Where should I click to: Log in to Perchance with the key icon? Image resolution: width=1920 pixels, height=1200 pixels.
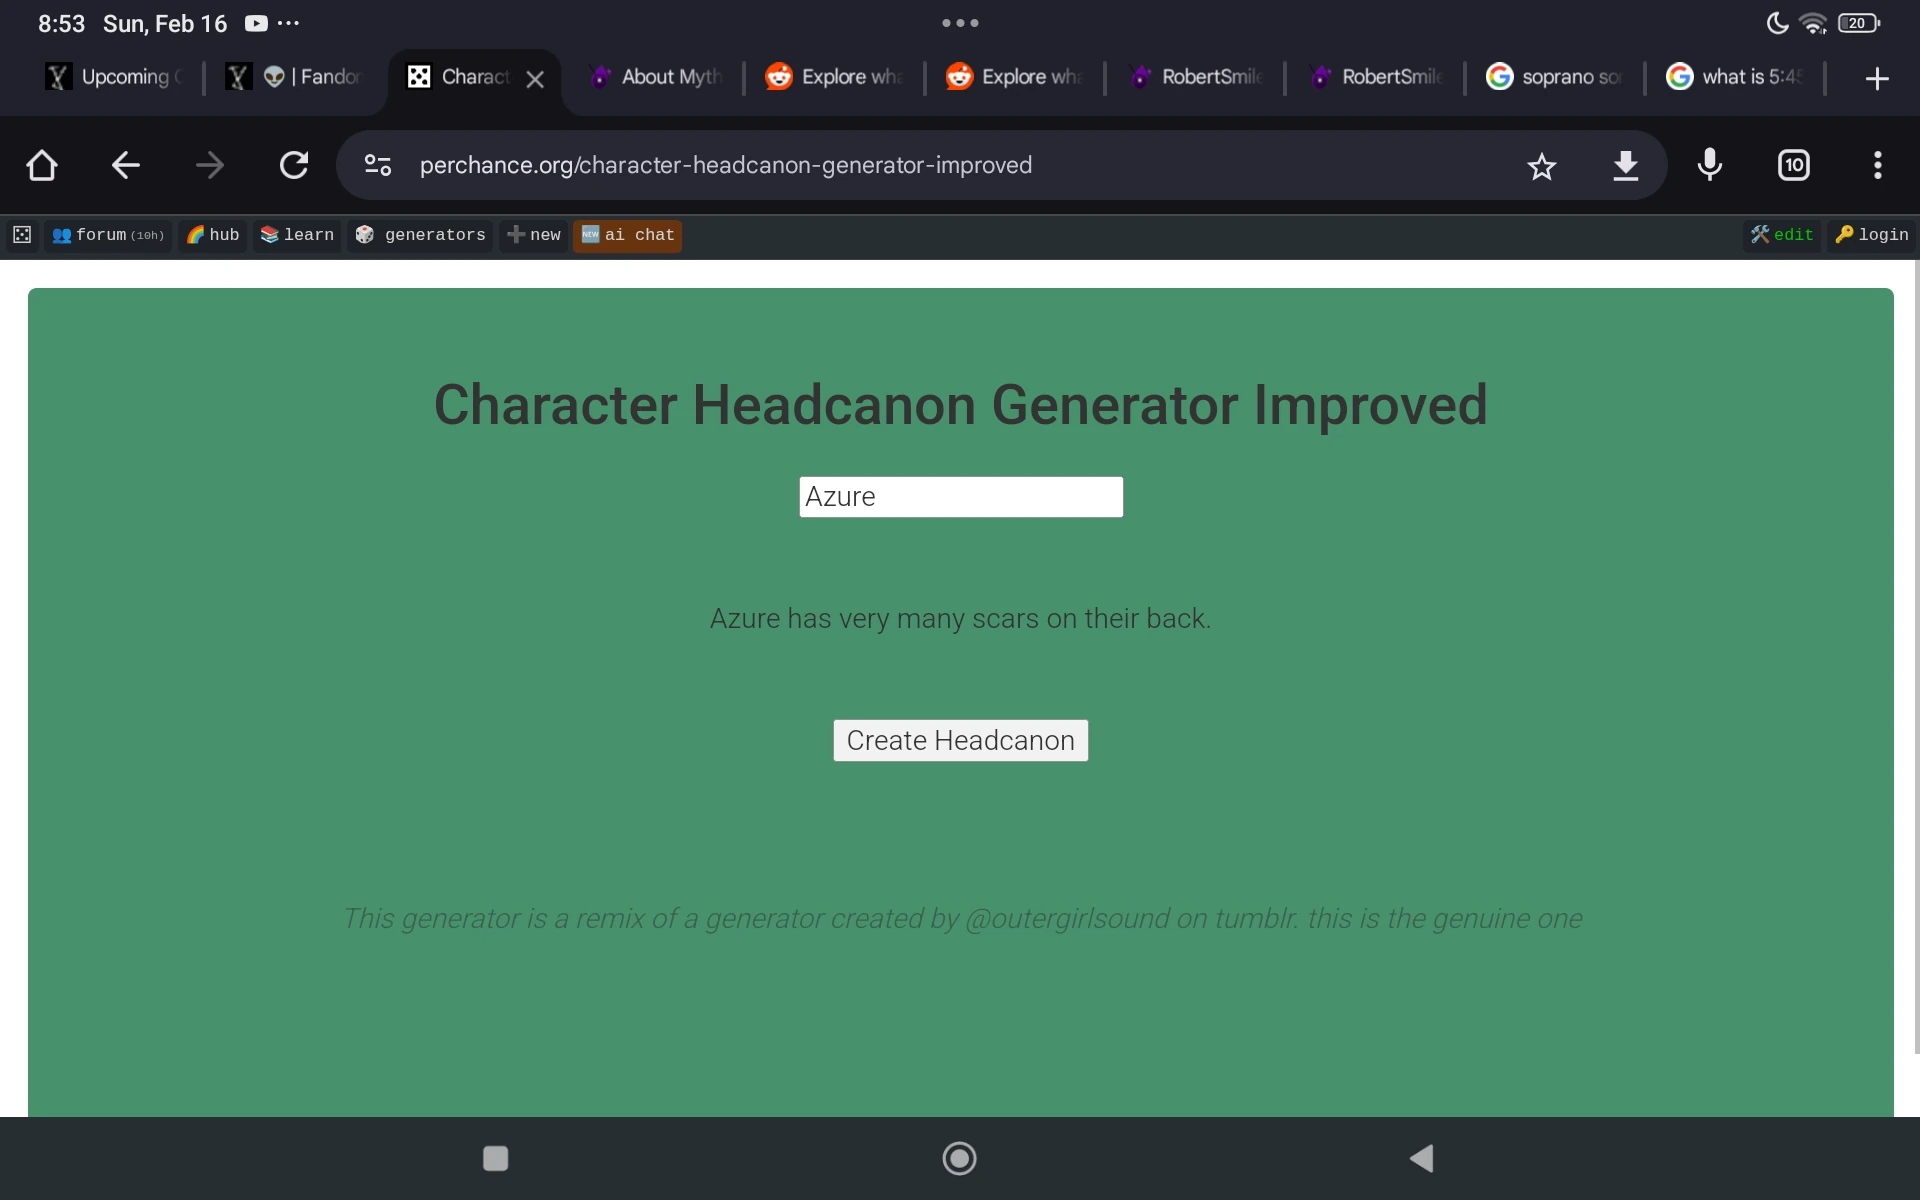tap(1870, 235)
